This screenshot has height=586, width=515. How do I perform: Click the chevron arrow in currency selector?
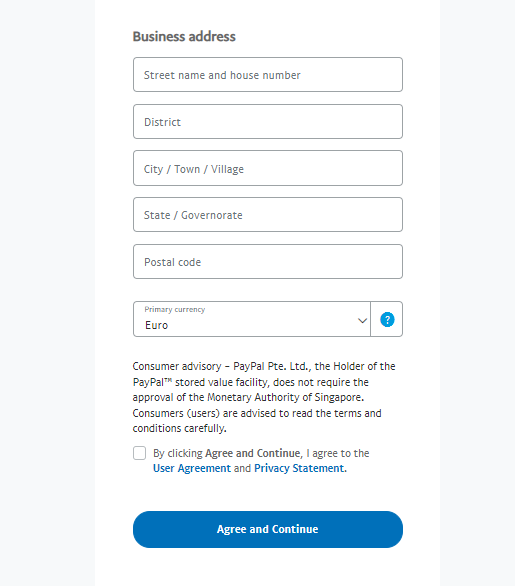(362, 321)
